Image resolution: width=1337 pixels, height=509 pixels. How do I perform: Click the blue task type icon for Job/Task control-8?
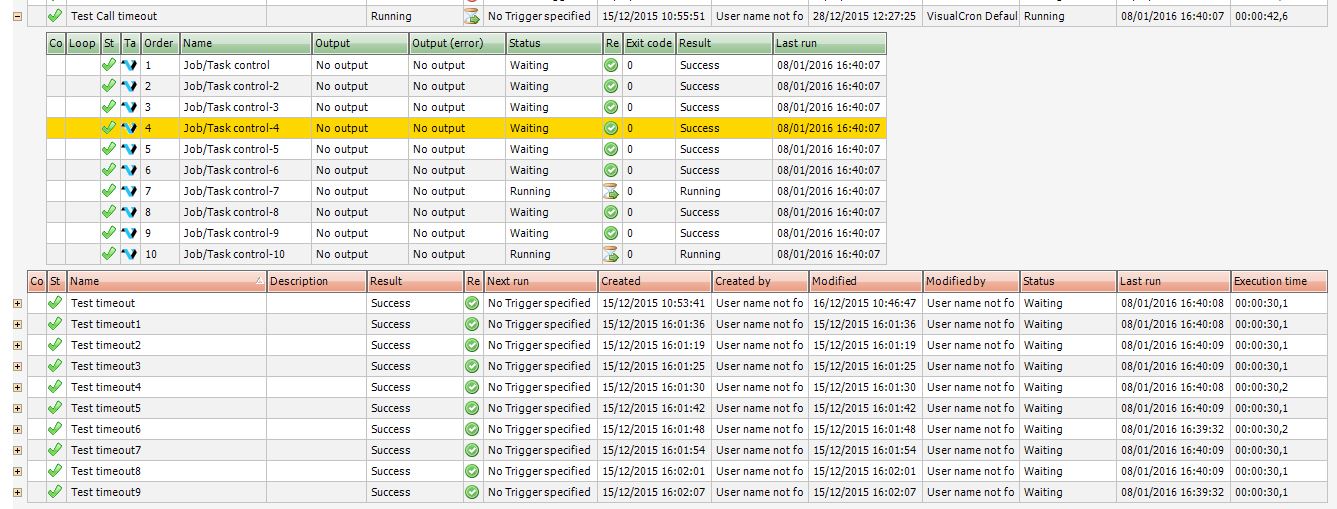tap(130, 212)
